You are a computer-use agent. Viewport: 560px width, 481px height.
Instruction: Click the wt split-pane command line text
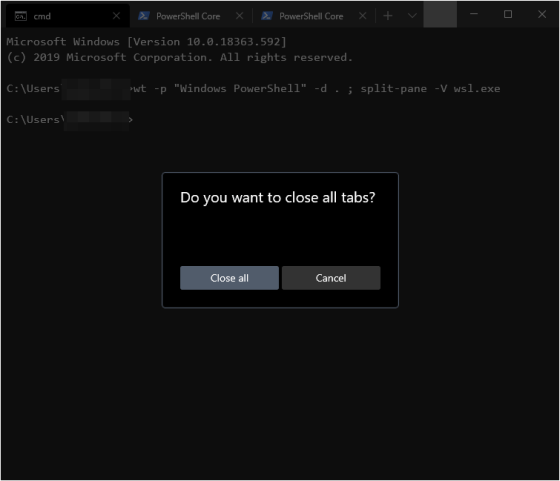(316, 89)
